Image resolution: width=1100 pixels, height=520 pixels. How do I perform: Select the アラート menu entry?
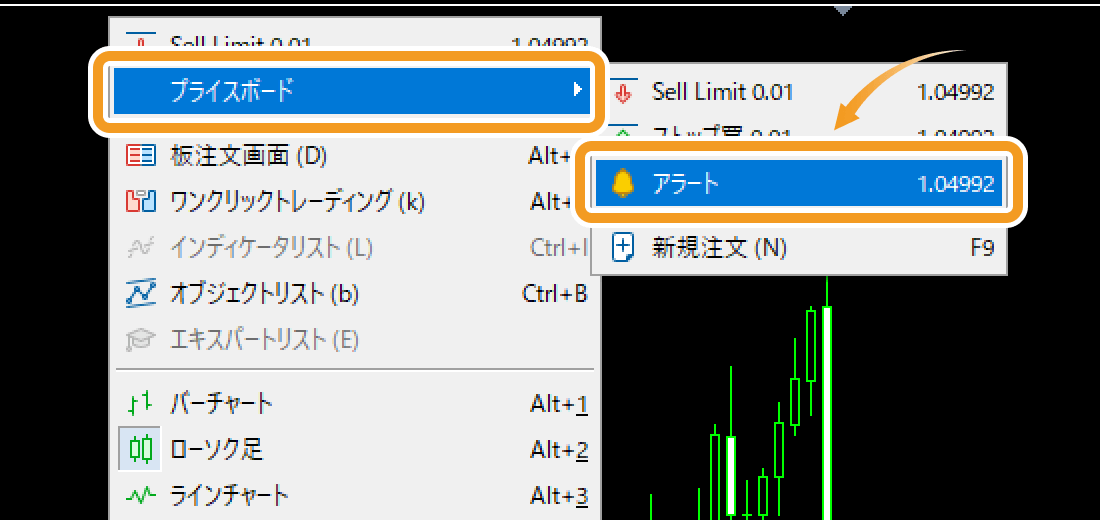tap(799, 184)
